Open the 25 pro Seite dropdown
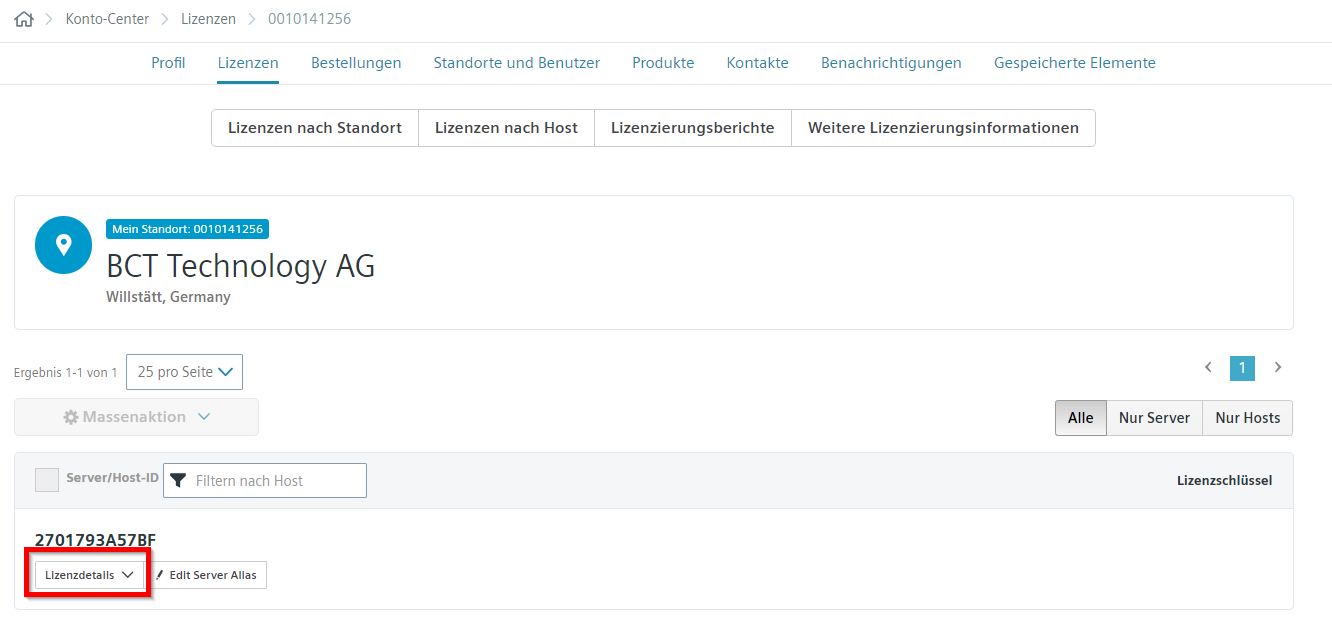 pos(184,371)
